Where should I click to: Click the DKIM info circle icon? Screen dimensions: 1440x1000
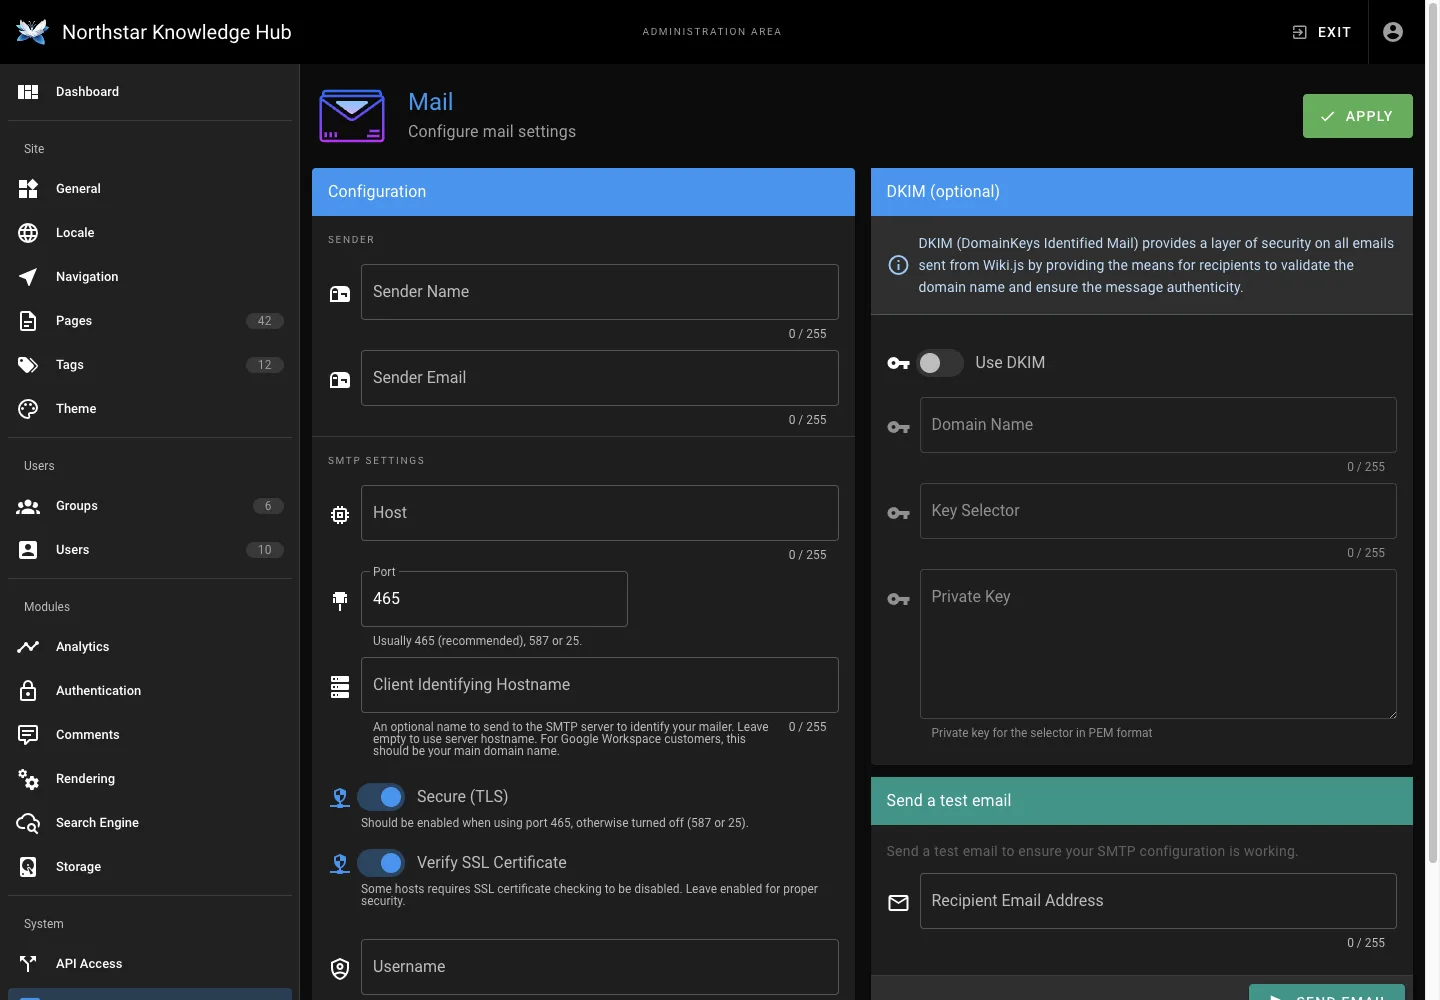[899, 265]
